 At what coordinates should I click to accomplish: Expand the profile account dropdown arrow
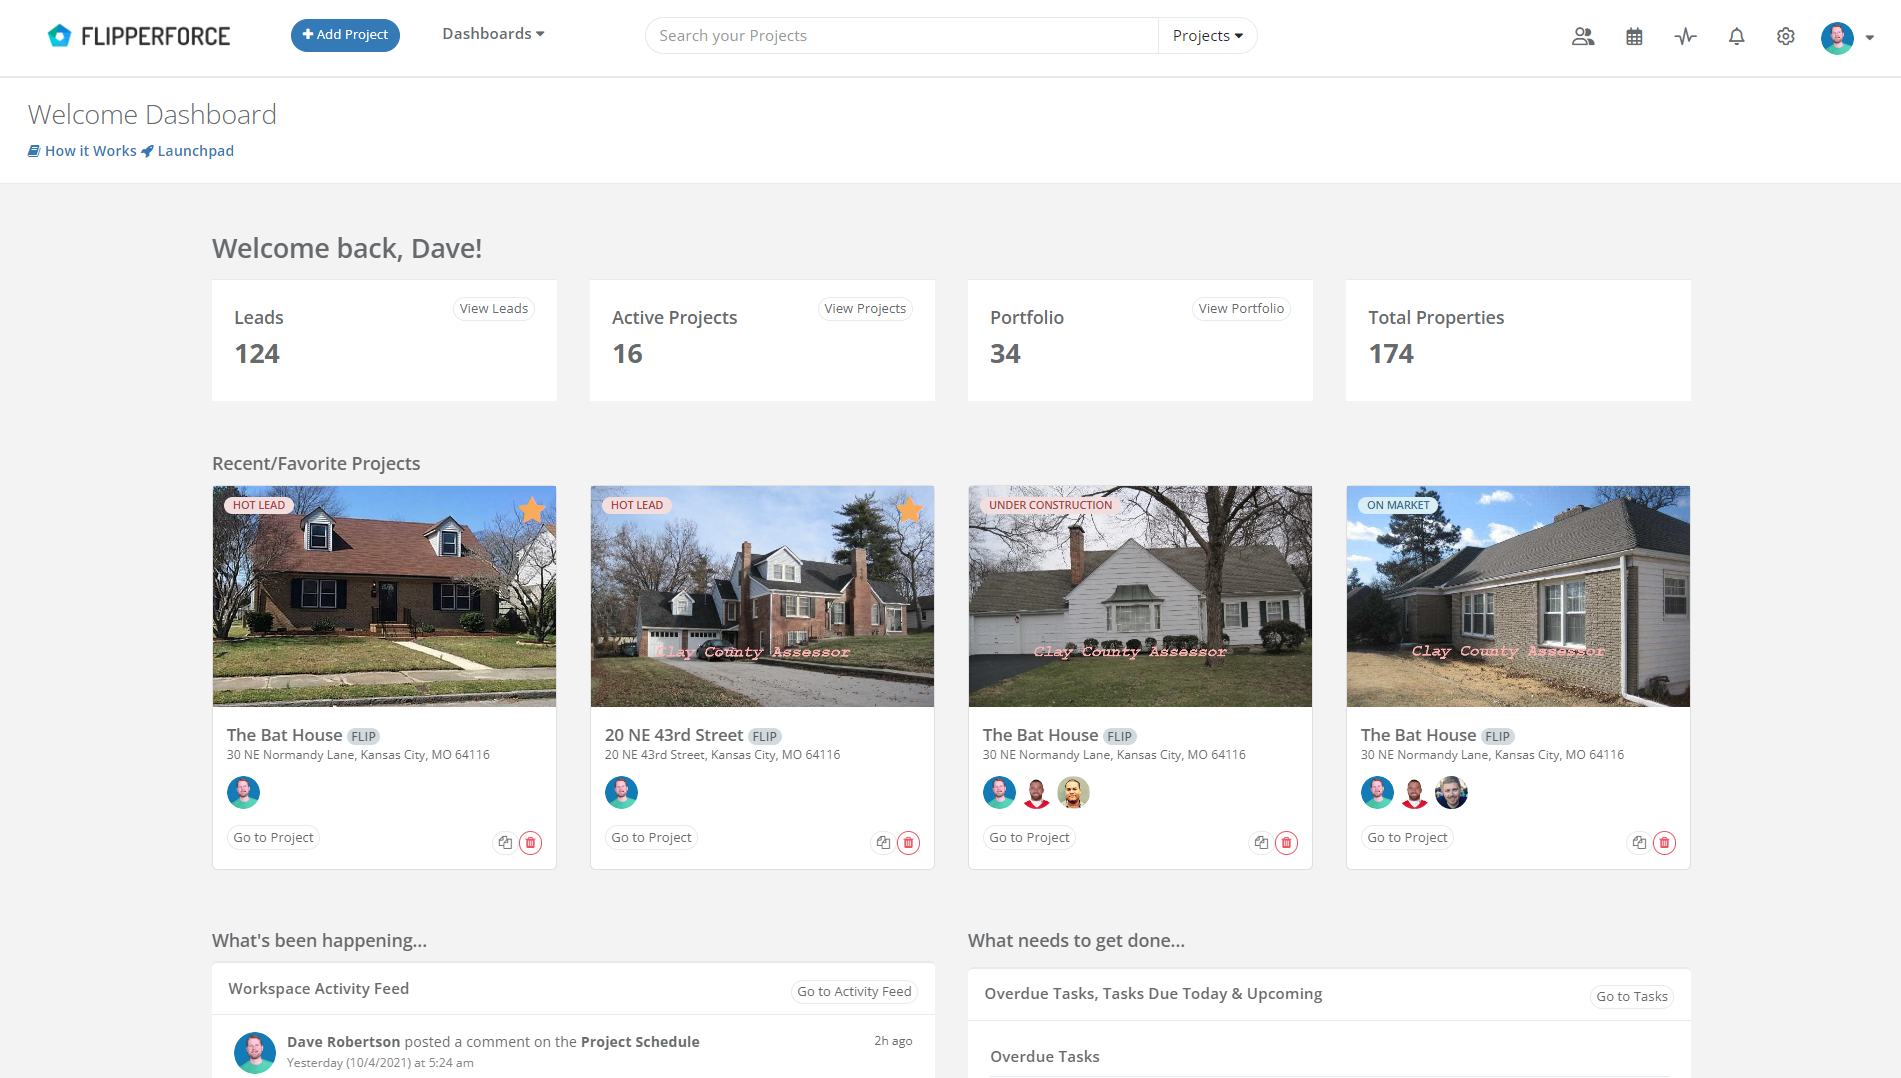click(1871, 36)
